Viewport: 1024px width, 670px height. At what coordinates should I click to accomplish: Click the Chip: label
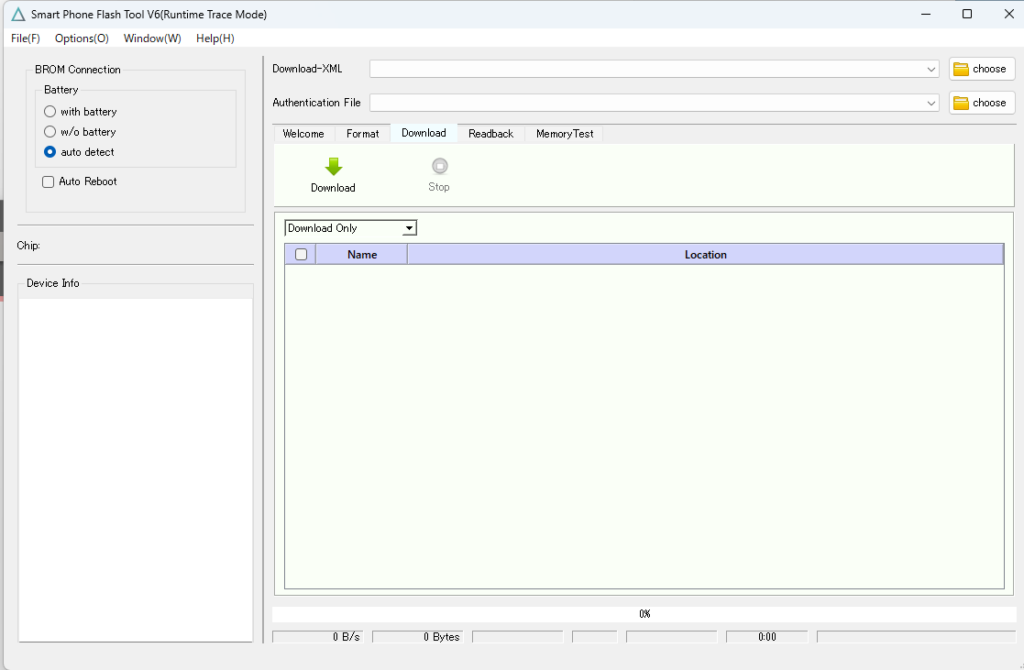tap(28, 246)
